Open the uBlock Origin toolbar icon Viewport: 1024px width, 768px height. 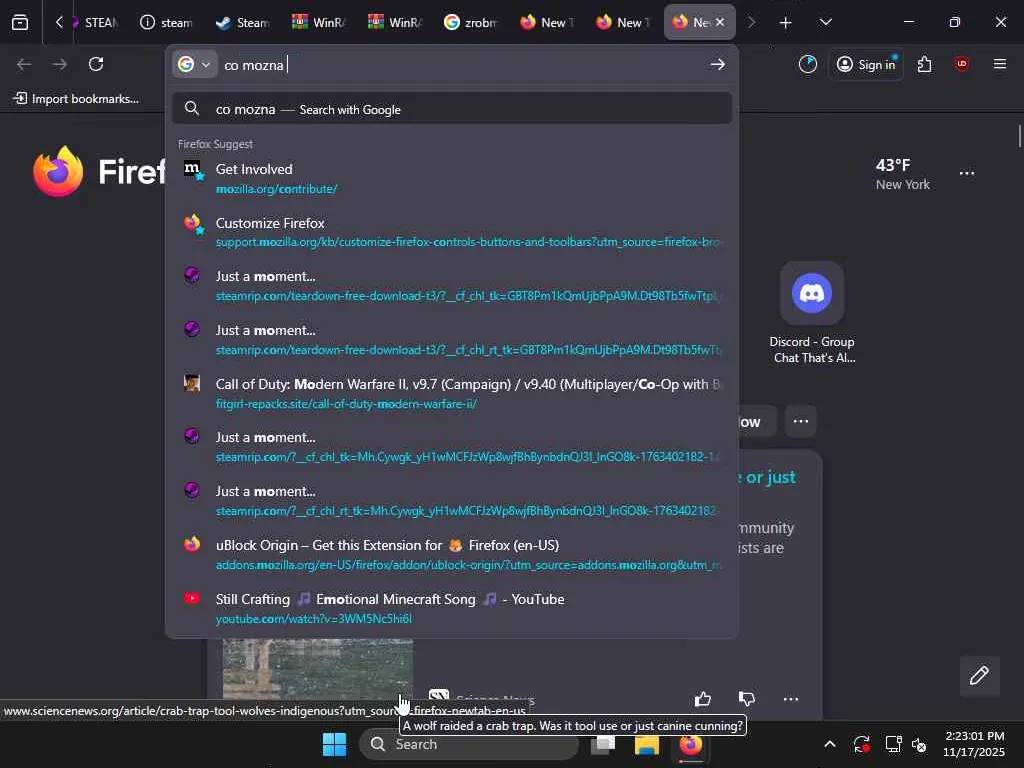pos(961,64)
